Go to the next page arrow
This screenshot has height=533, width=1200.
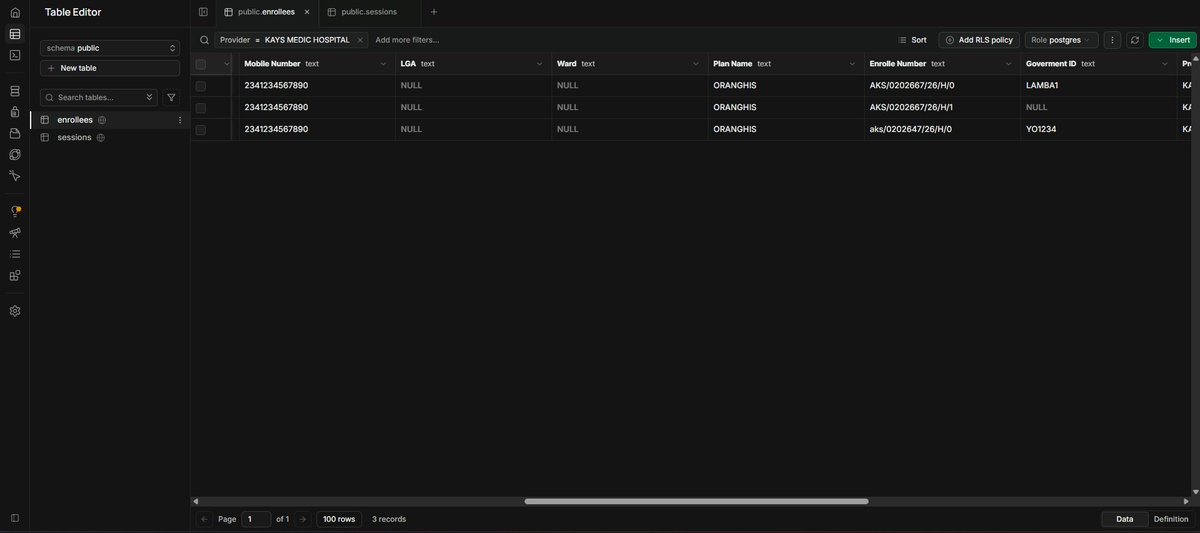coord(302,519)
